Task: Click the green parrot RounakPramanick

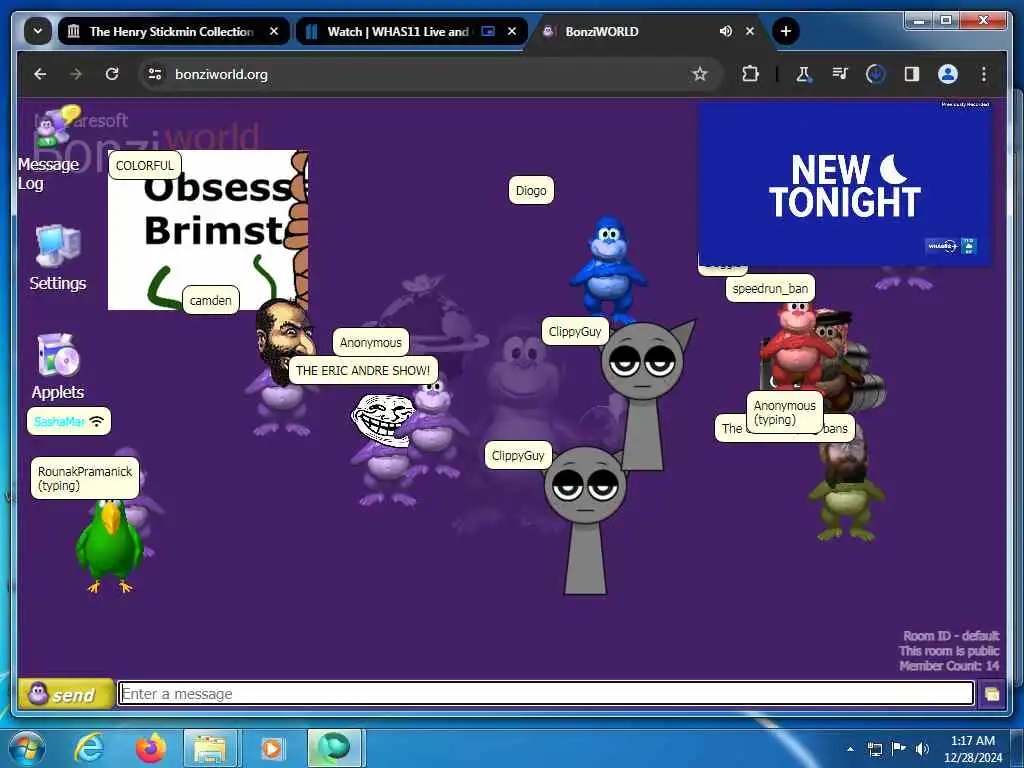Action: [110, 545]
